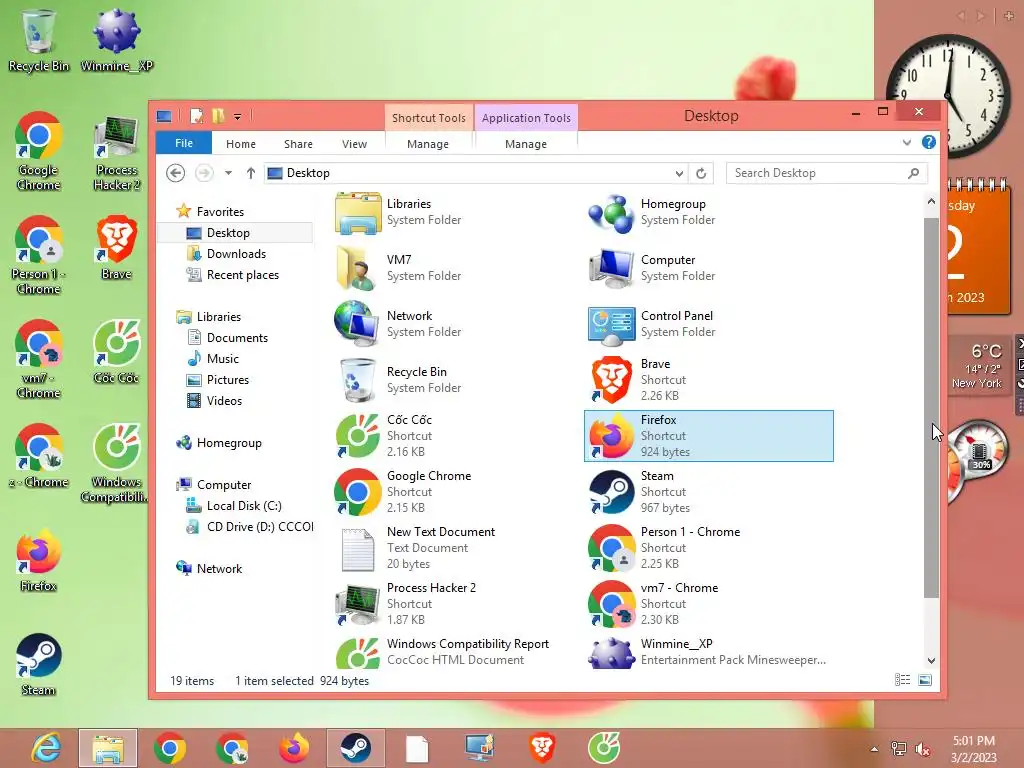Select Cốc Cốc shortcut in Explorer list
The image size is (1024, 768).
(x=455, y=436)
